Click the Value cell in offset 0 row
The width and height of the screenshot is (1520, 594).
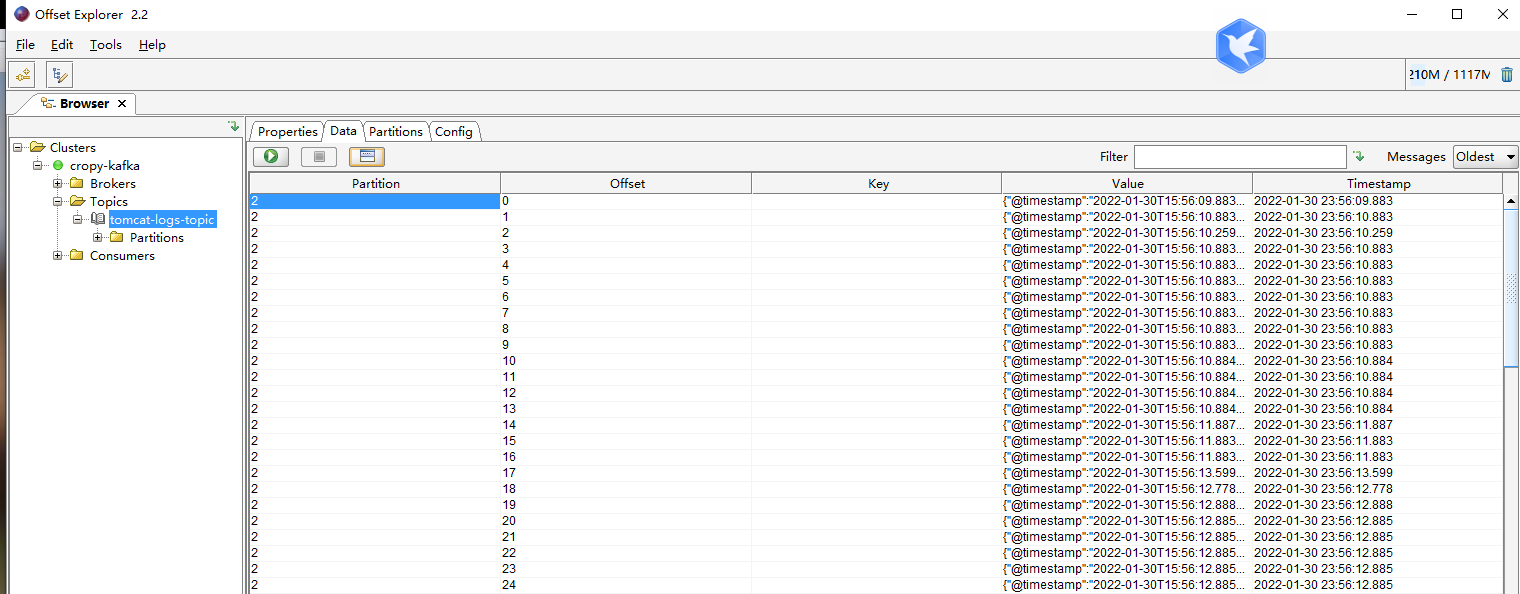[1127, 201]
